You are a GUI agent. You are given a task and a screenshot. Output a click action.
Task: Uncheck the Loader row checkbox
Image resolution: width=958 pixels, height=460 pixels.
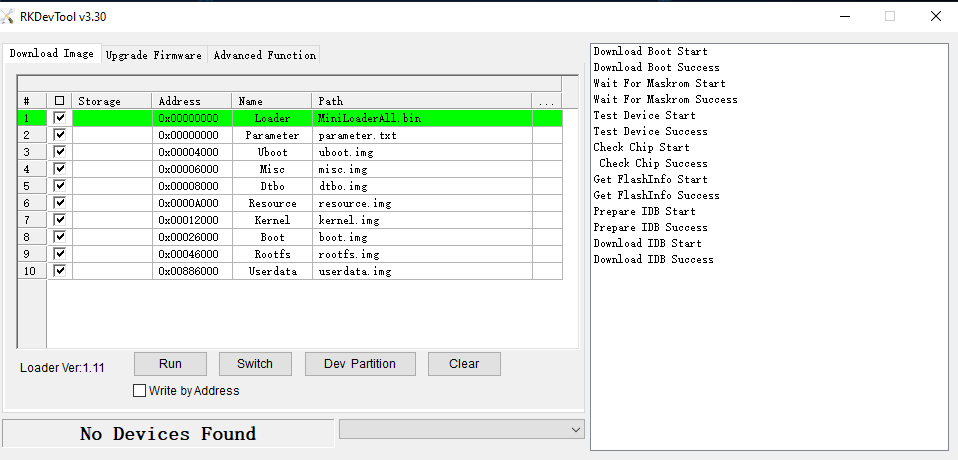coord(60,118)
